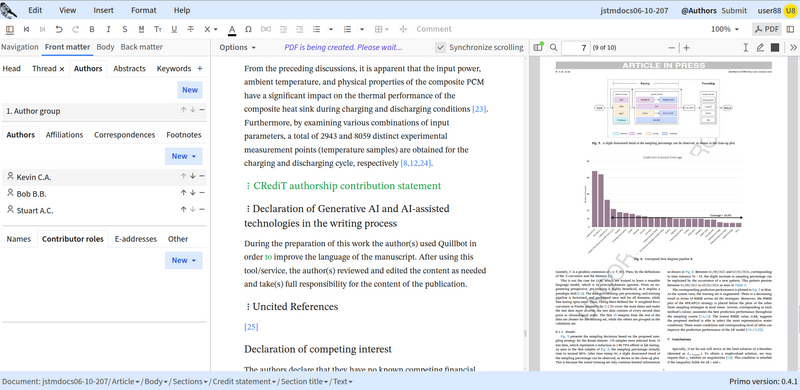Click the PDF viewer black square tool
Image resolution: width=800 pixels, height=390 pixels.
click(775, 47)
